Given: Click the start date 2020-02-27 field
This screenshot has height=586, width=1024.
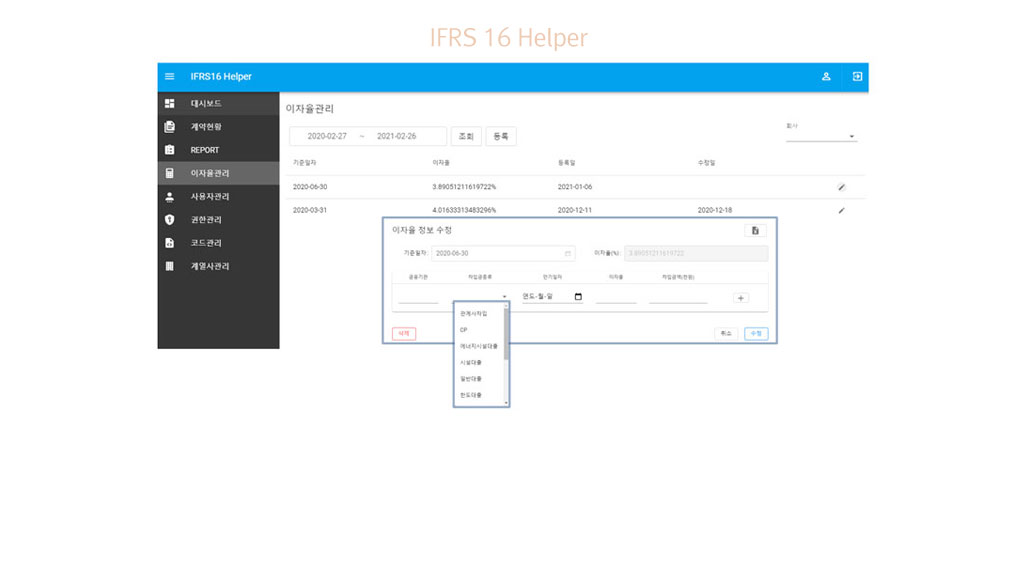Looking at the screenshot, I should [327, 136].
